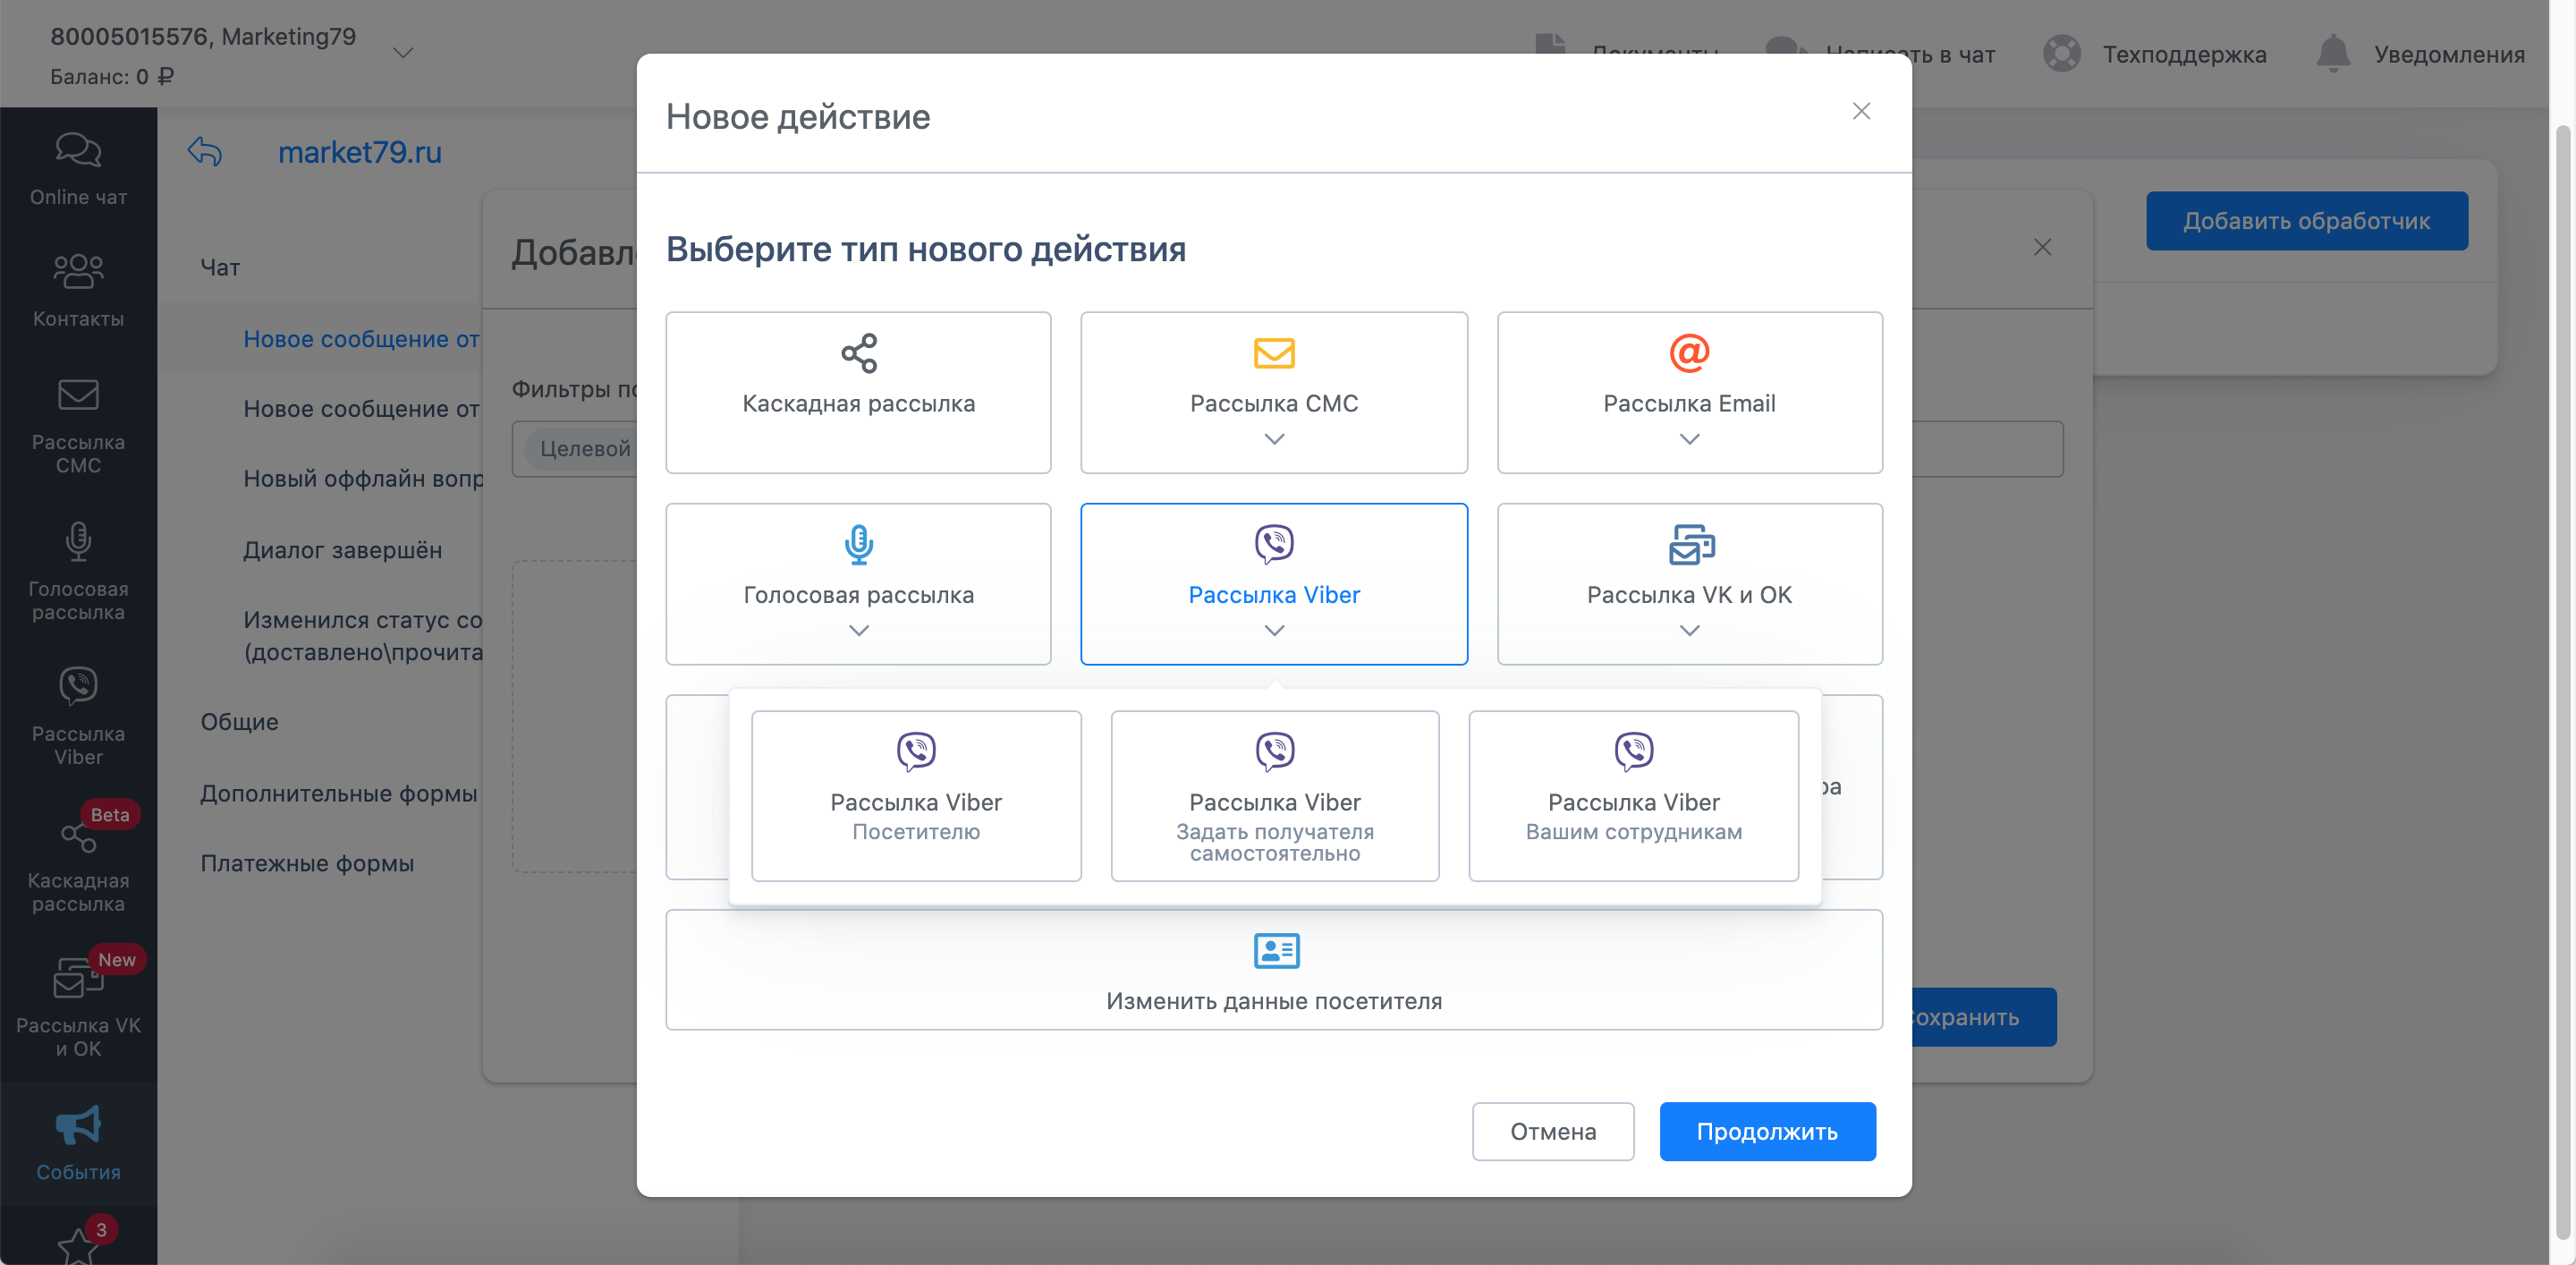Click the SMS mailing envelope icon
Image resolution: width=2576 pixels, height=1265 pixels.
pyautogui.click(x=1273, y=353)
